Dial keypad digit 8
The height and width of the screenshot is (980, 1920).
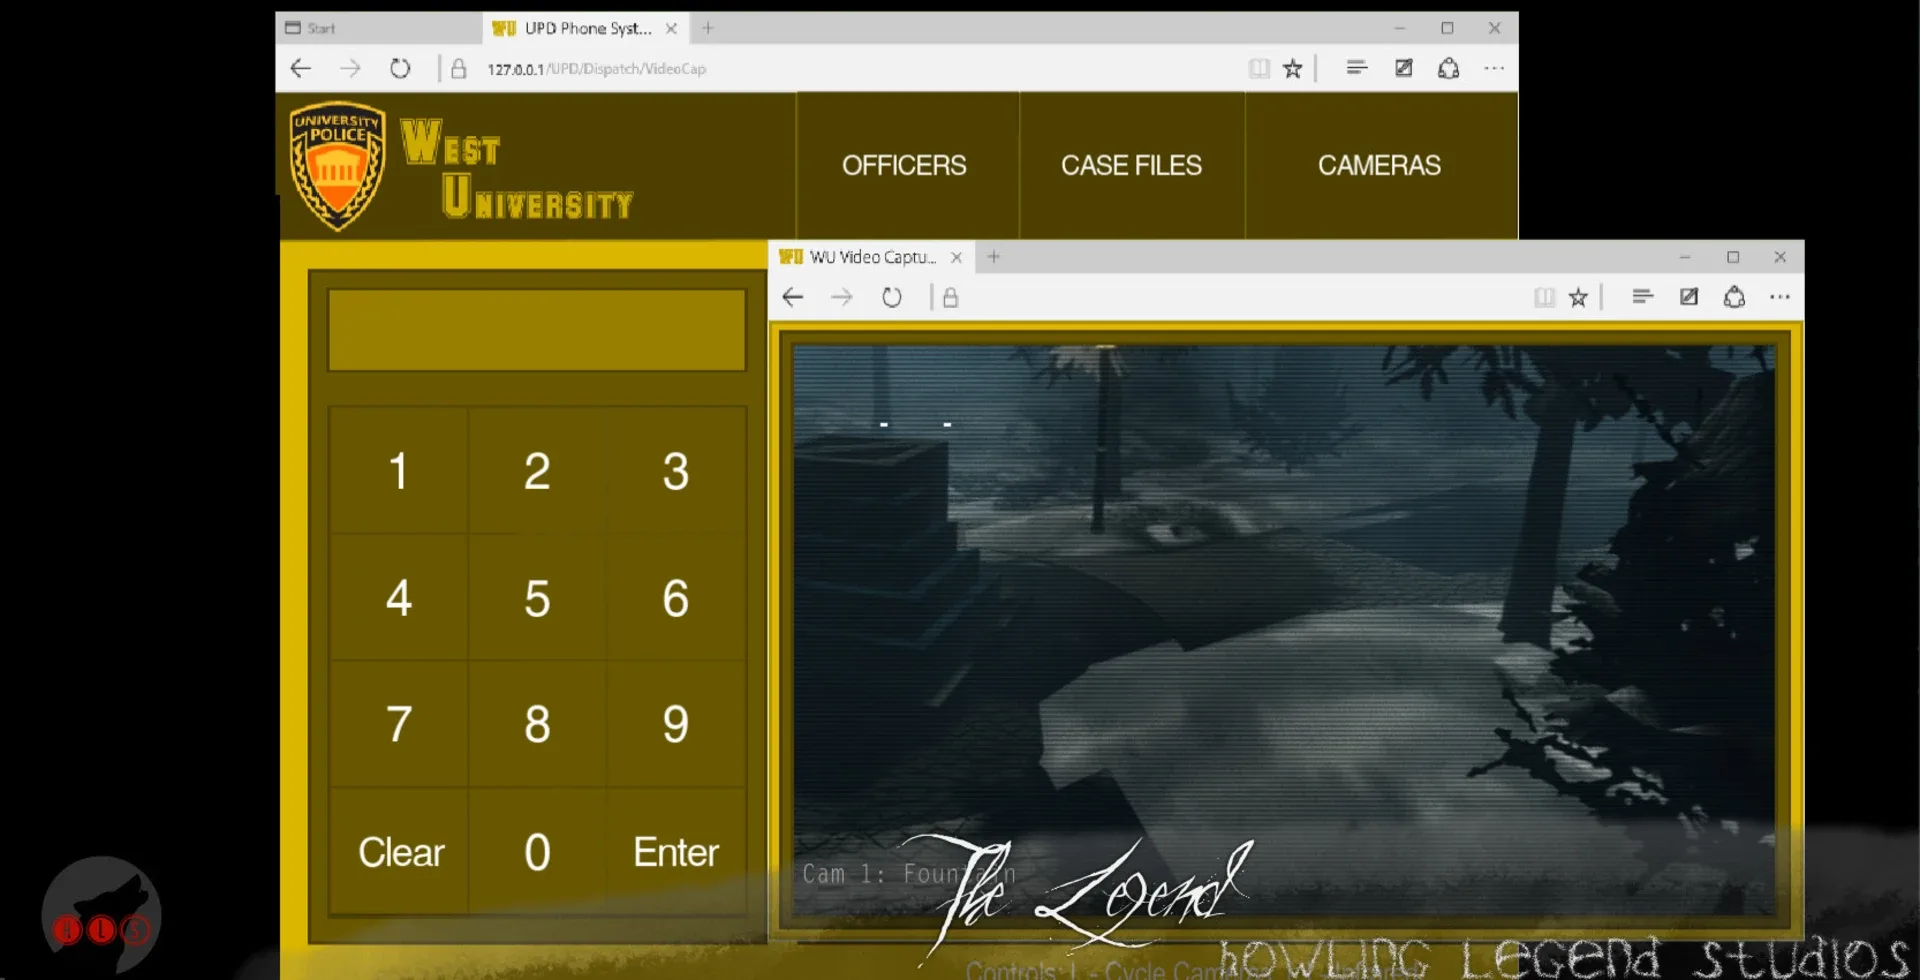tap(537, 724)
